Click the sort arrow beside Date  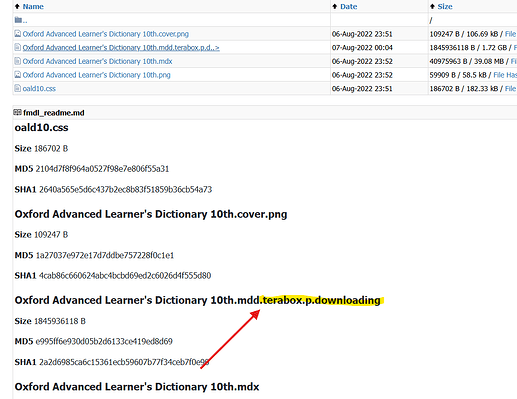click(335, 6)
